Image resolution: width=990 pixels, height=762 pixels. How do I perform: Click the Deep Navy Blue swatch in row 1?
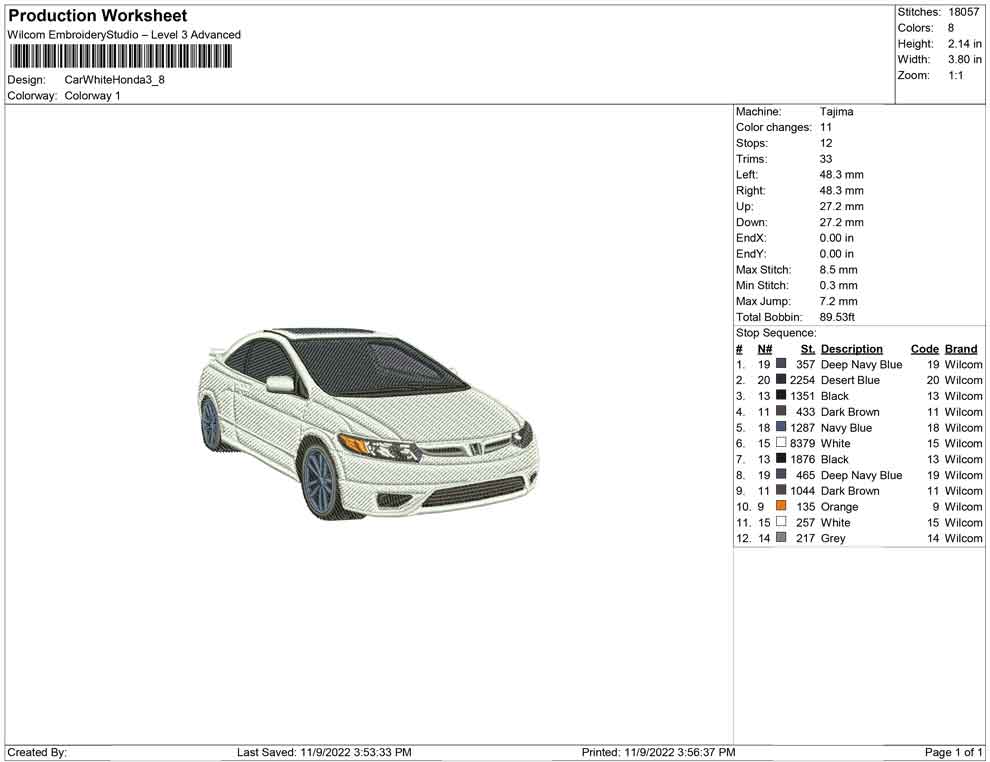(x=781, y=364)
